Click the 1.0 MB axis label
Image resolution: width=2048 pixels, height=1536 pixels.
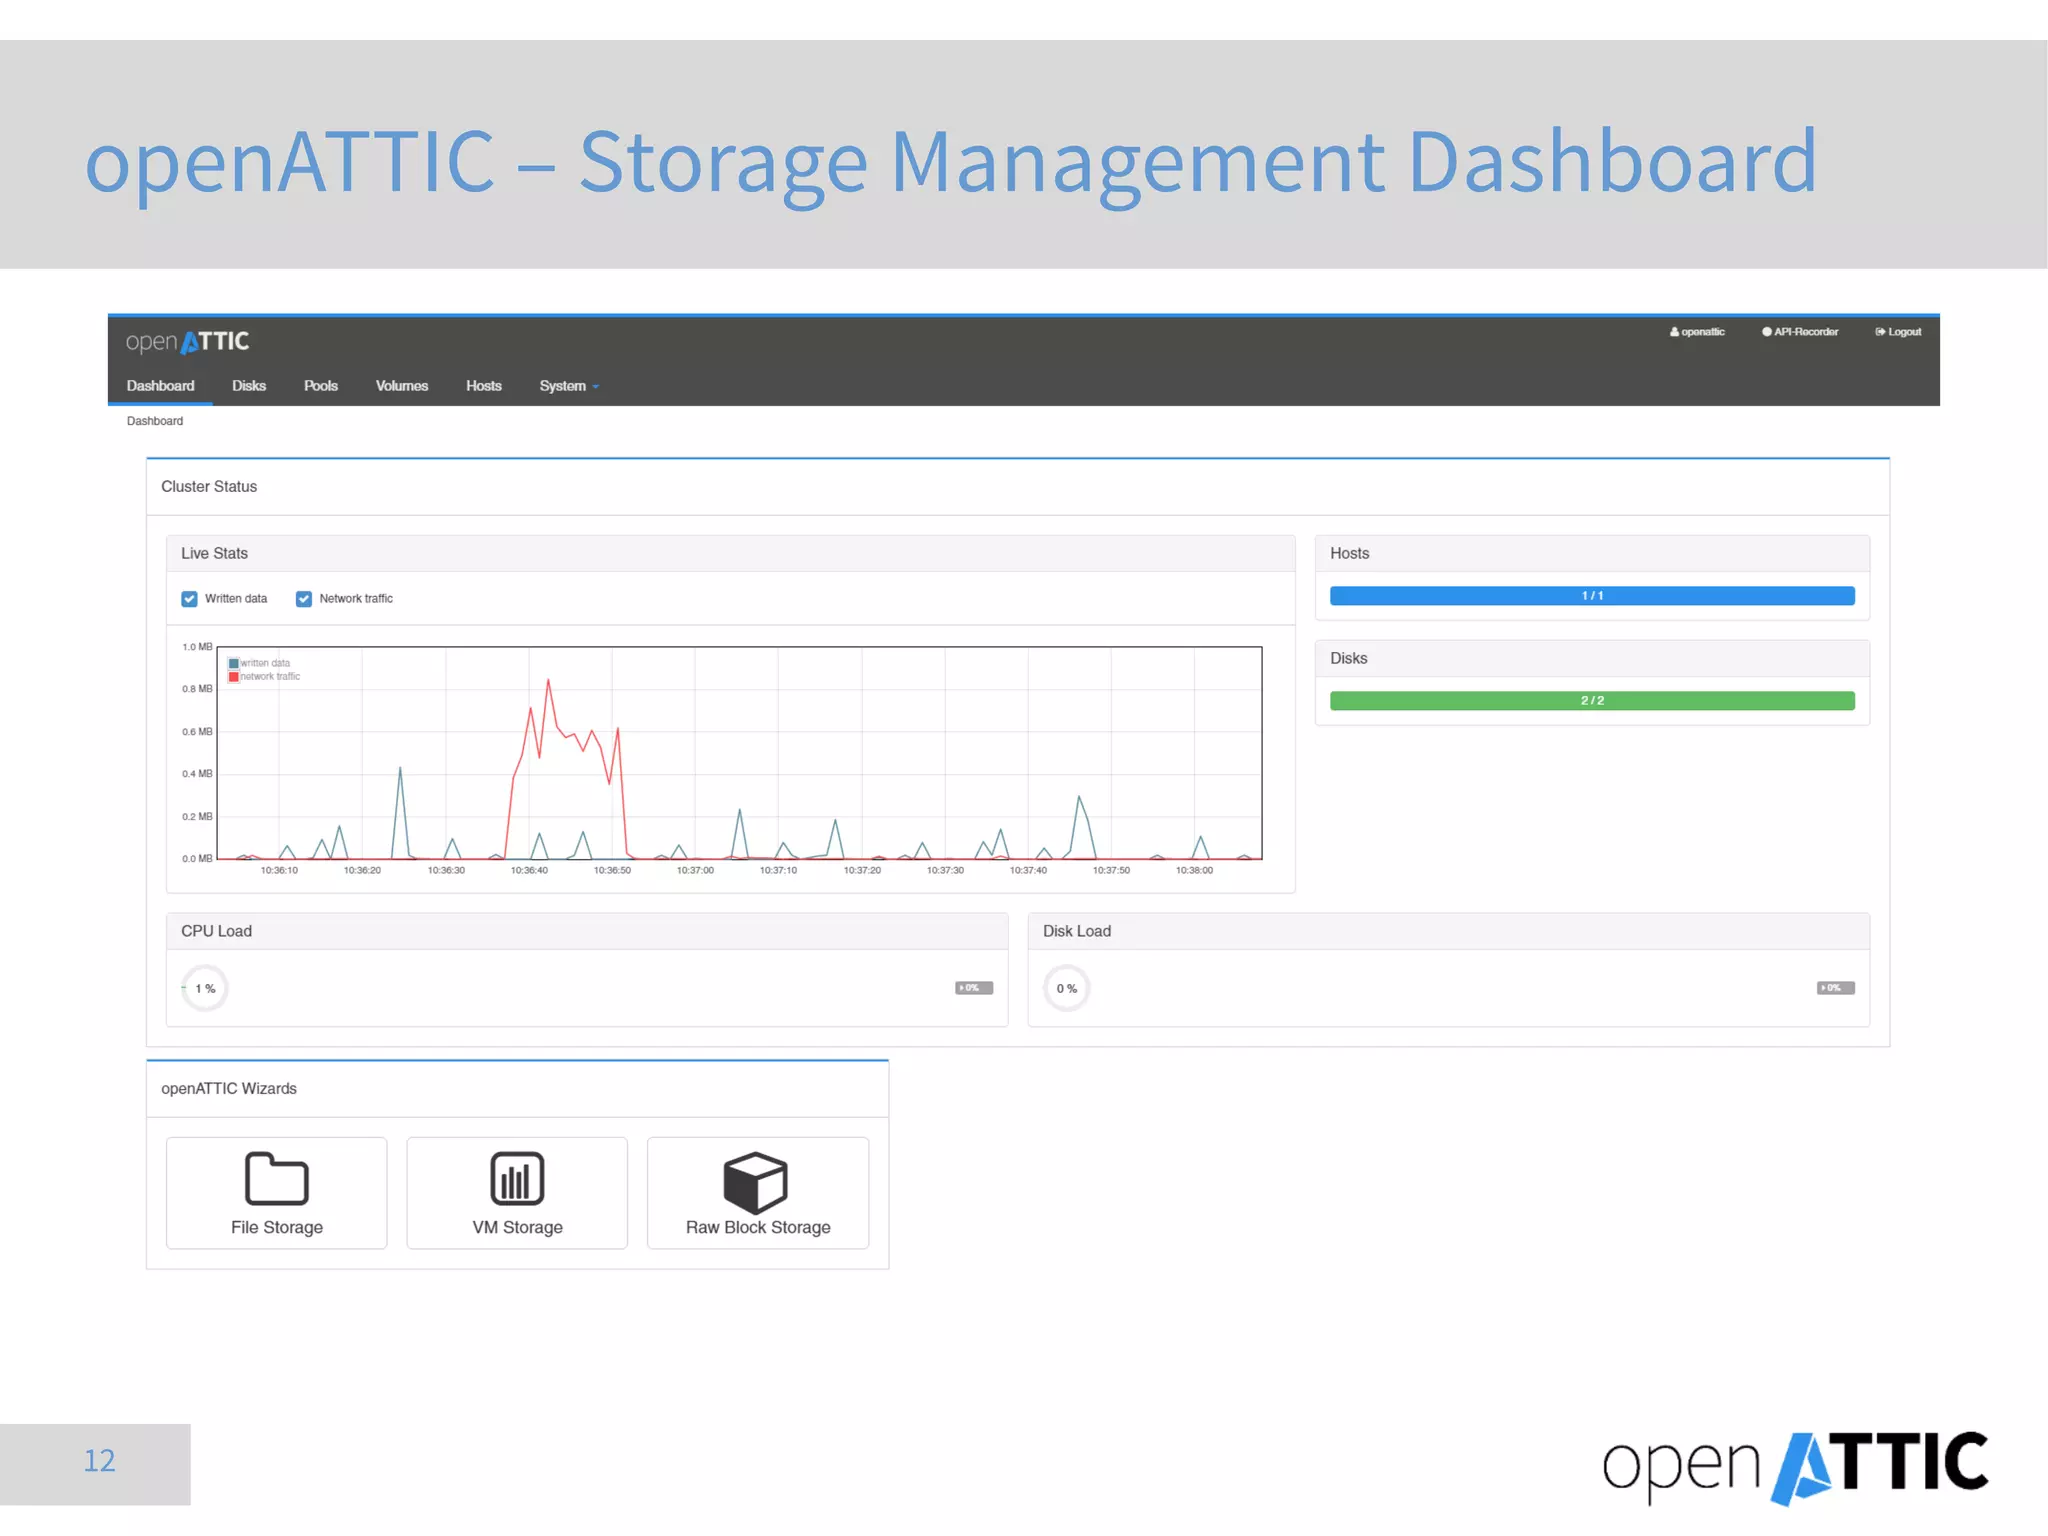point(197,648)
